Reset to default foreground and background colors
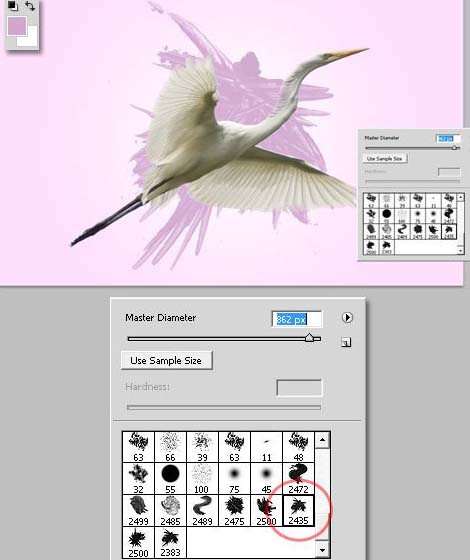The height and width of the screenshot is (560, 470). coord(13,6)
